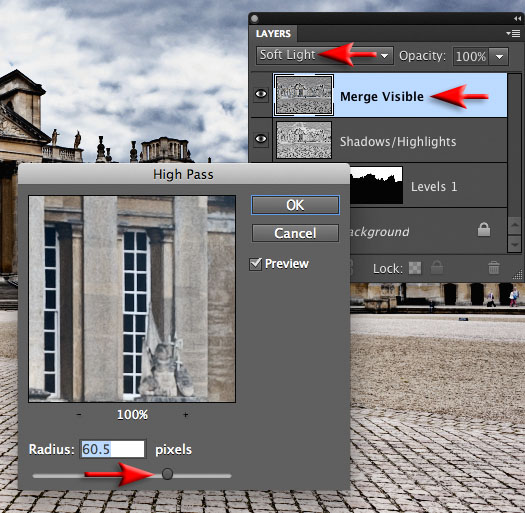Click the 100% preview zoom value
Screen dimensions: 525x513
[x=132, y=415]
